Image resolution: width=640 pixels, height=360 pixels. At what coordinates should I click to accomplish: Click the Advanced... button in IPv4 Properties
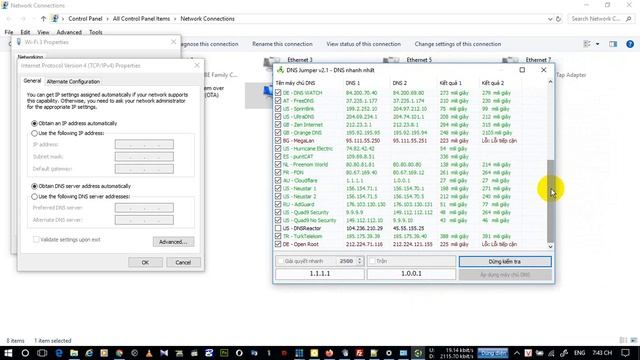tap(173, 242)
